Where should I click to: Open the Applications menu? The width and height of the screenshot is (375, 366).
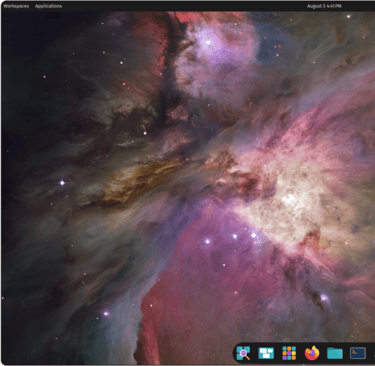coord(48,6)
